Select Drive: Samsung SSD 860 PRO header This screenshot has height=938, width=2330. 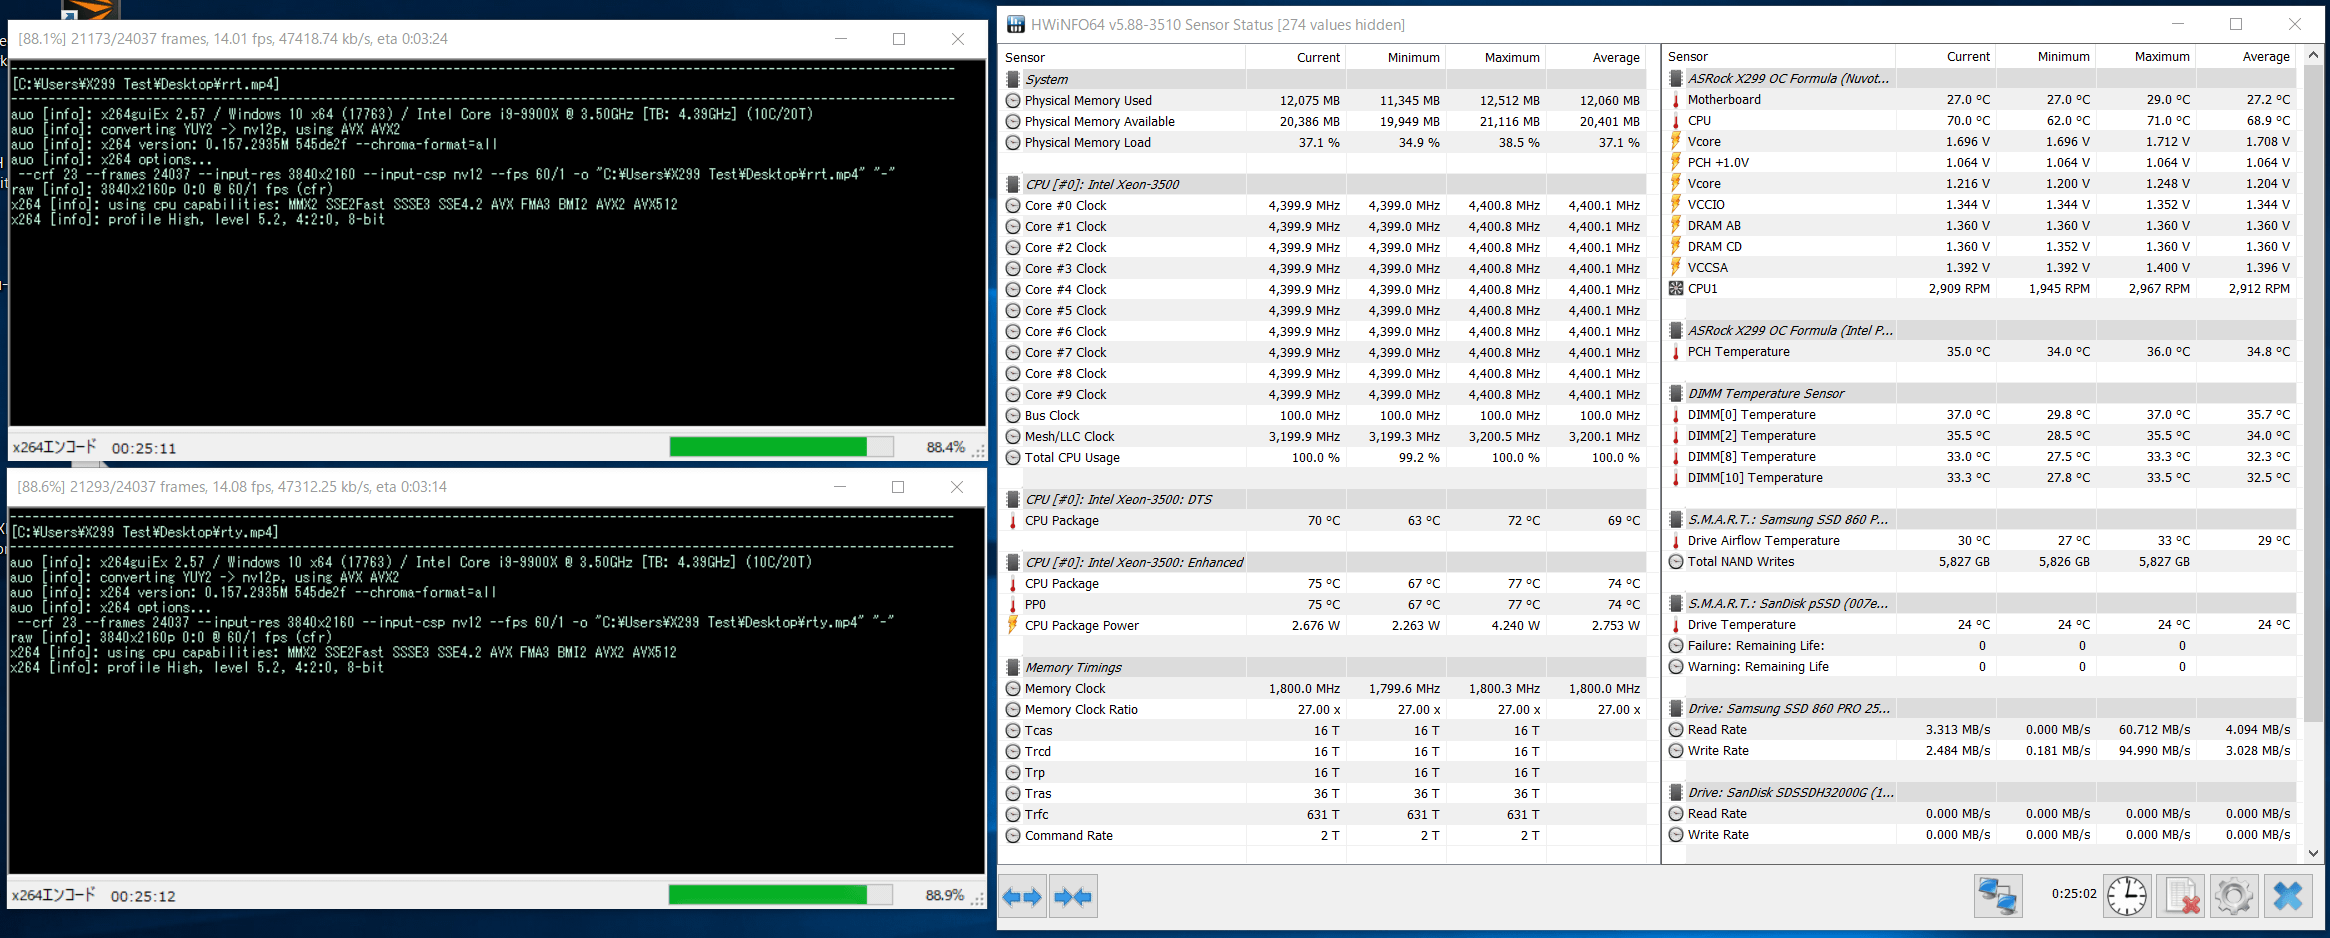(1789, 709)
